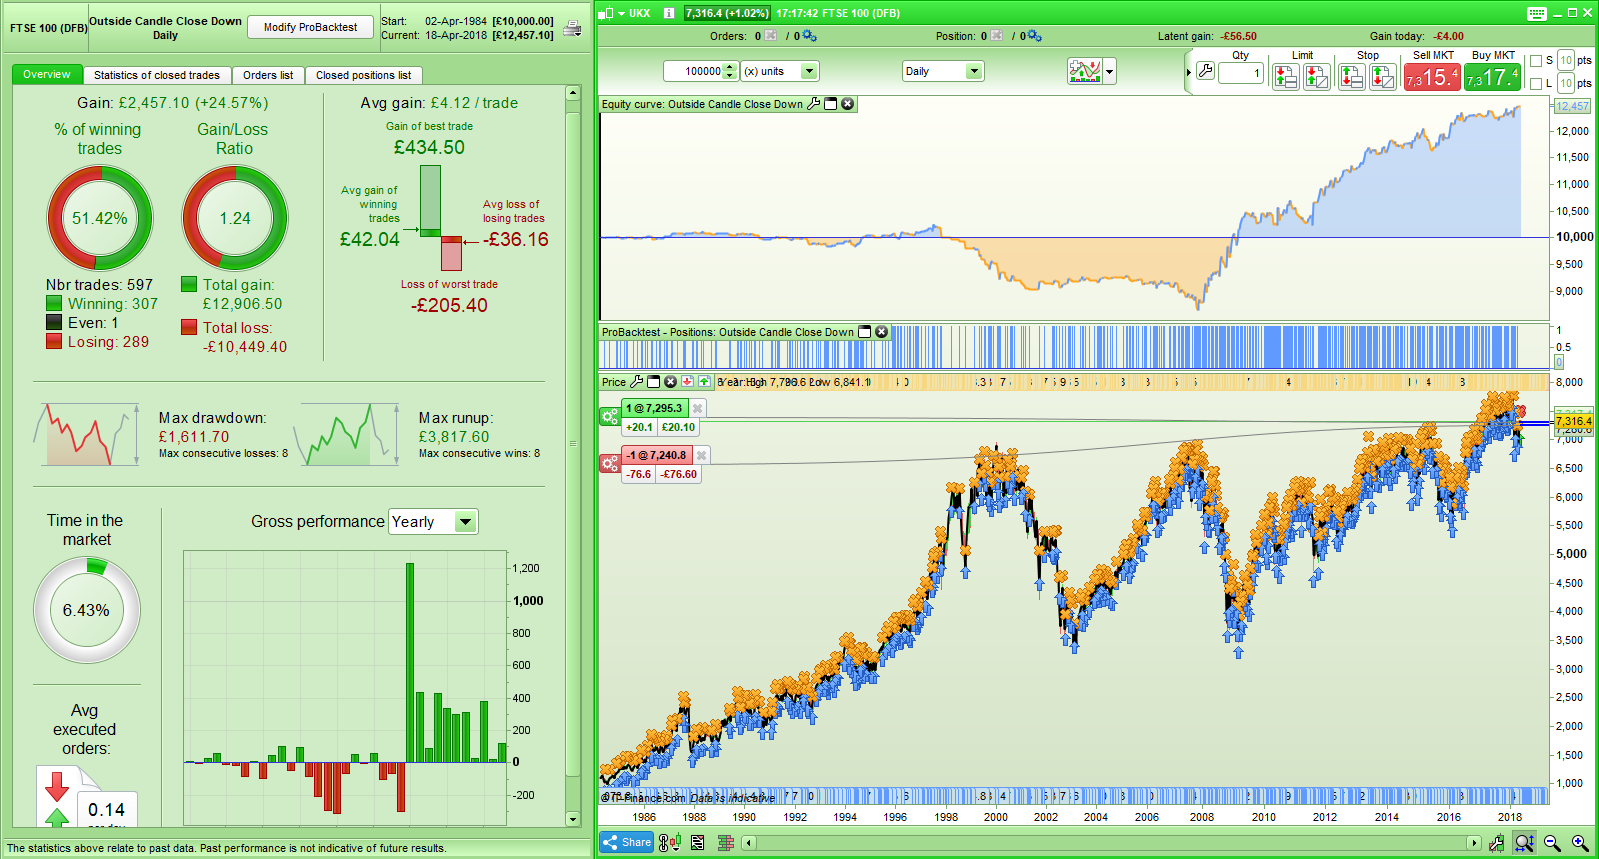Click the second Stop order icon
1599x859 pixels.
[1383, 76]
